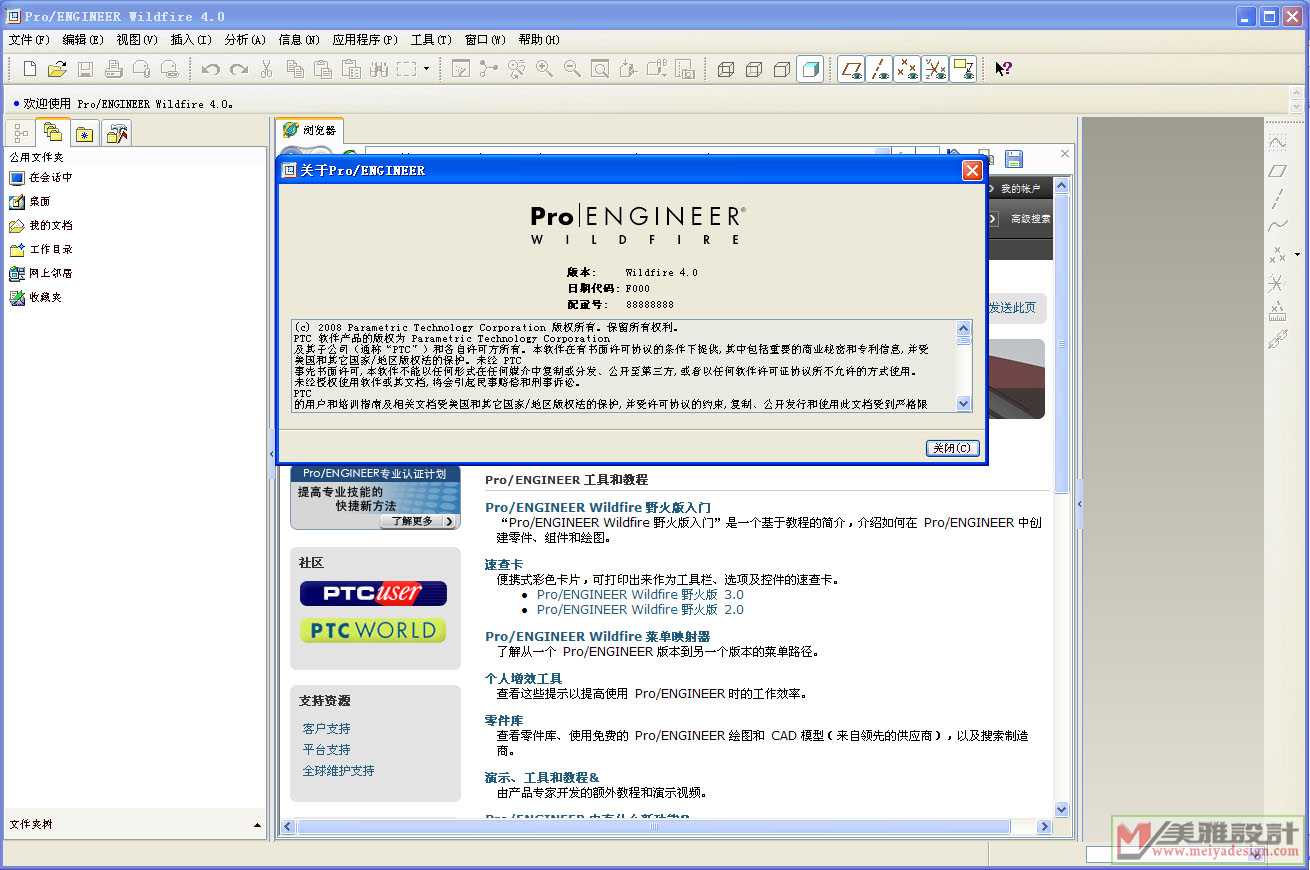The width and height of the screenshot is (1310, 870).
Task: Open the Datum Point flyout arrow
Action: click(x=1297, y=255)
